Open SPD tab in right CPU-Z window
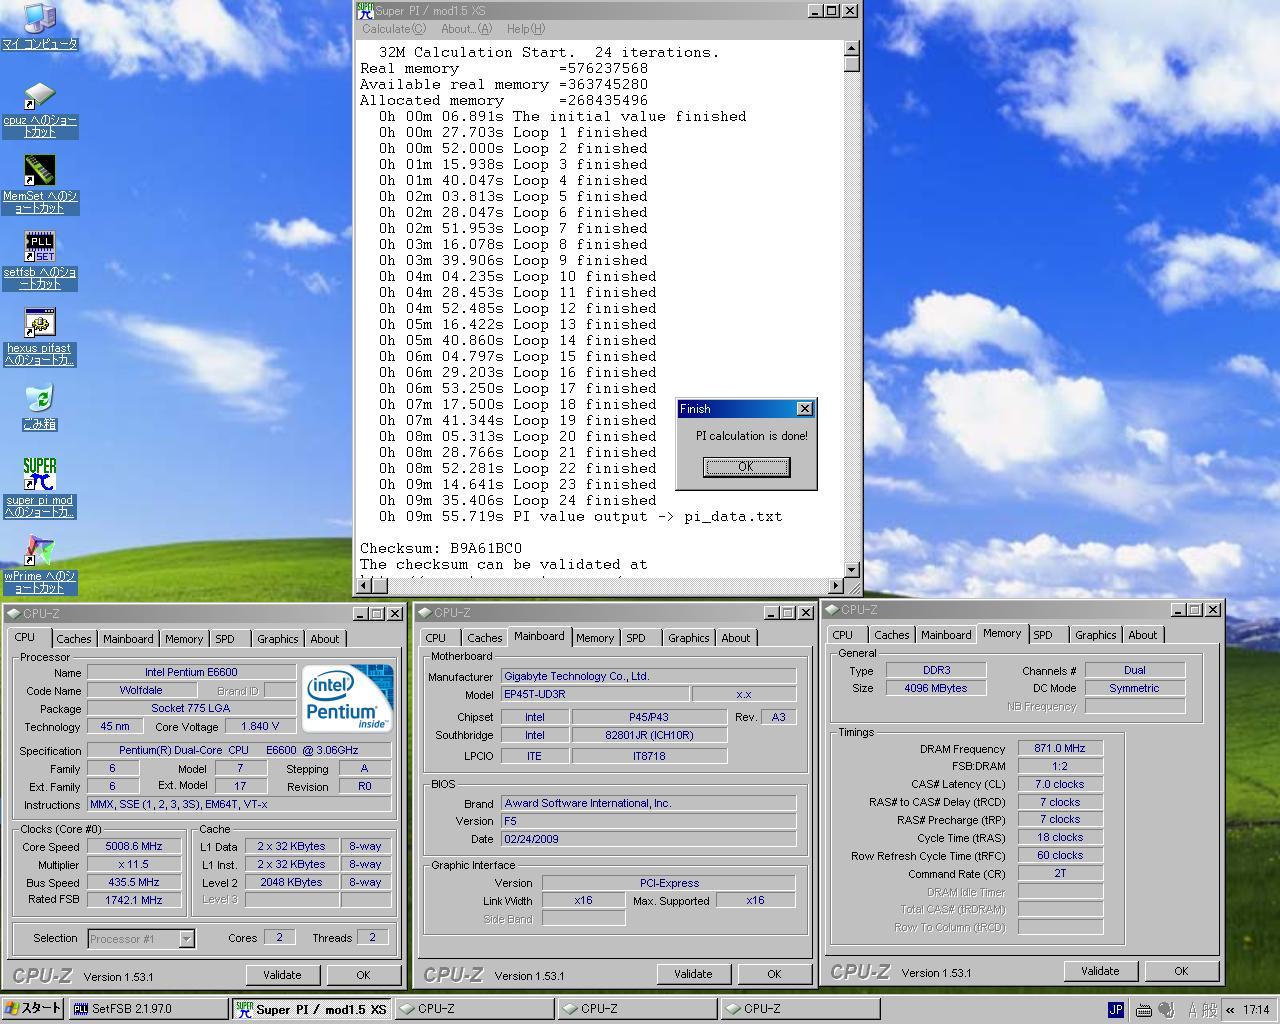Image resolution: width=1280 pixels, height=1024 pixels. pyautogui.click(x=1043, y=635)
